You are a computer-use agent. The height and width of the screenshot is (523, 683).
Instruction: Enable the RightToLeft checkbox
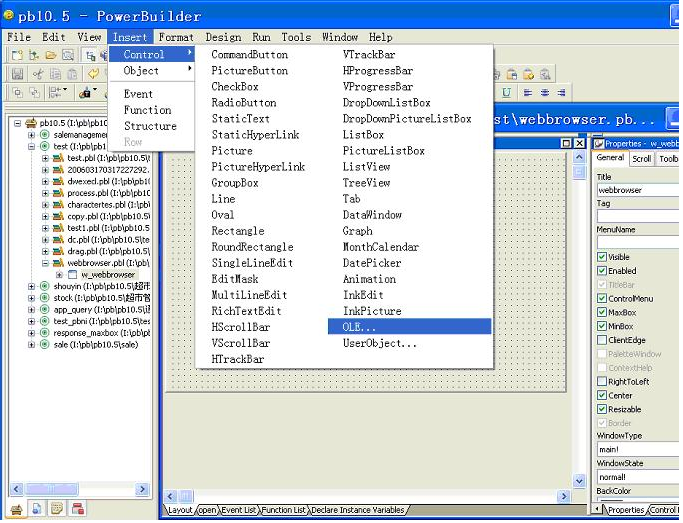point(602,381)
